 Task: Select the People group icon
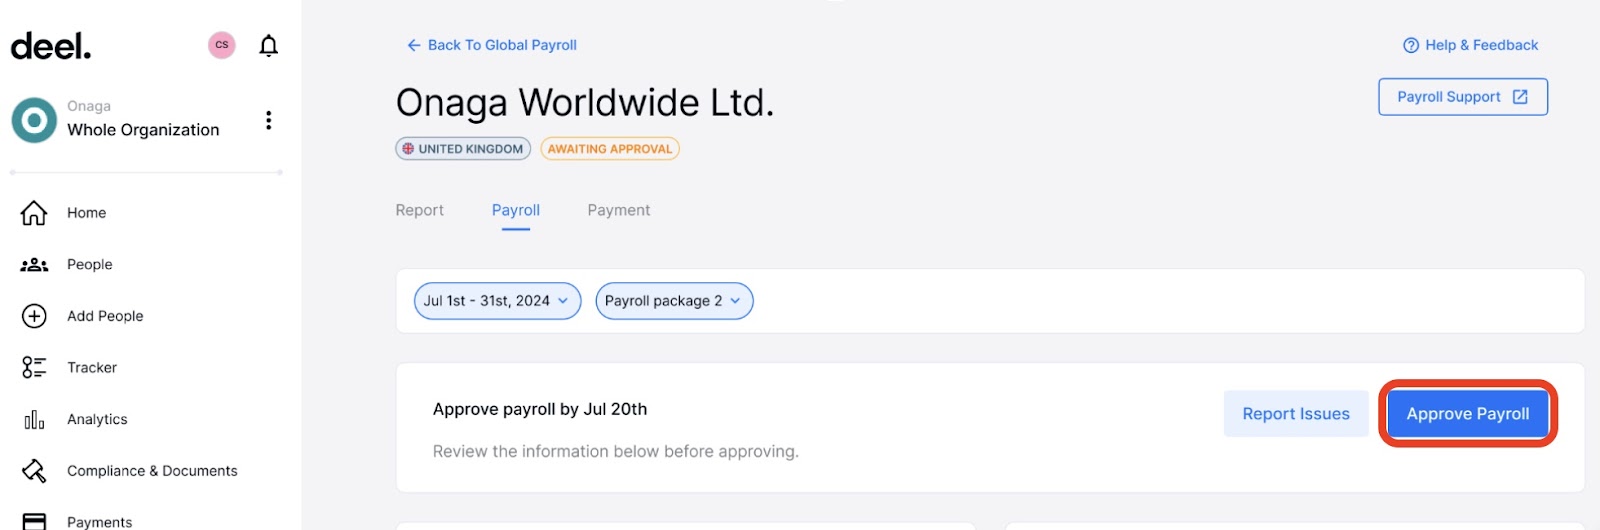point(34,265)
